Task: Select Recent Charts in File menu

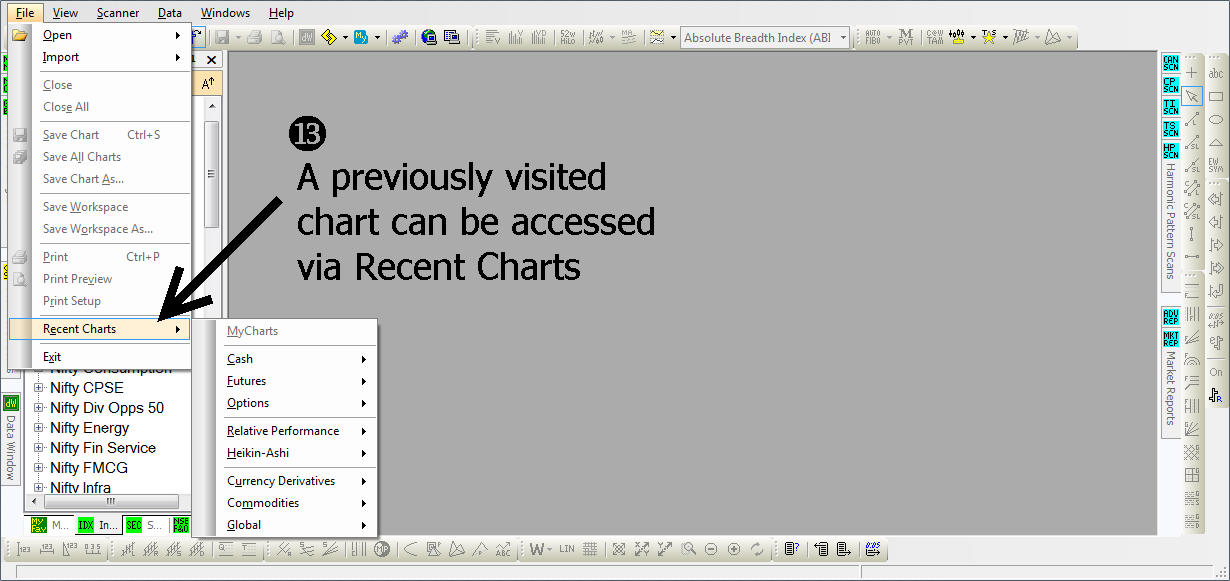Action: (x=99, y=329)
